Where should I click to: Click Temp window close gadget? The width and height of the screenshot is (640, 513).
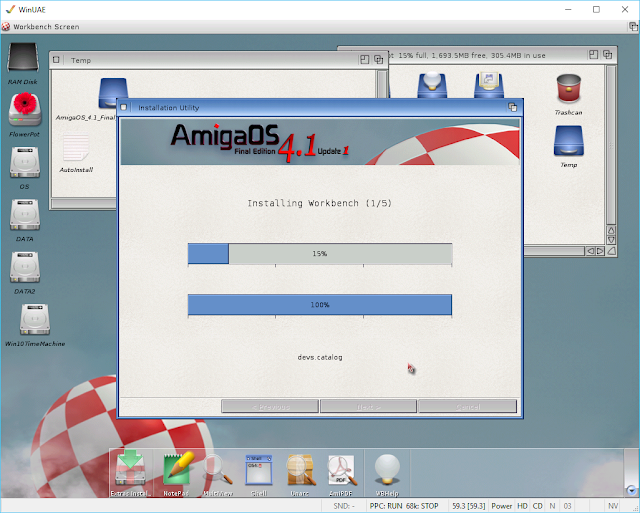56,60
